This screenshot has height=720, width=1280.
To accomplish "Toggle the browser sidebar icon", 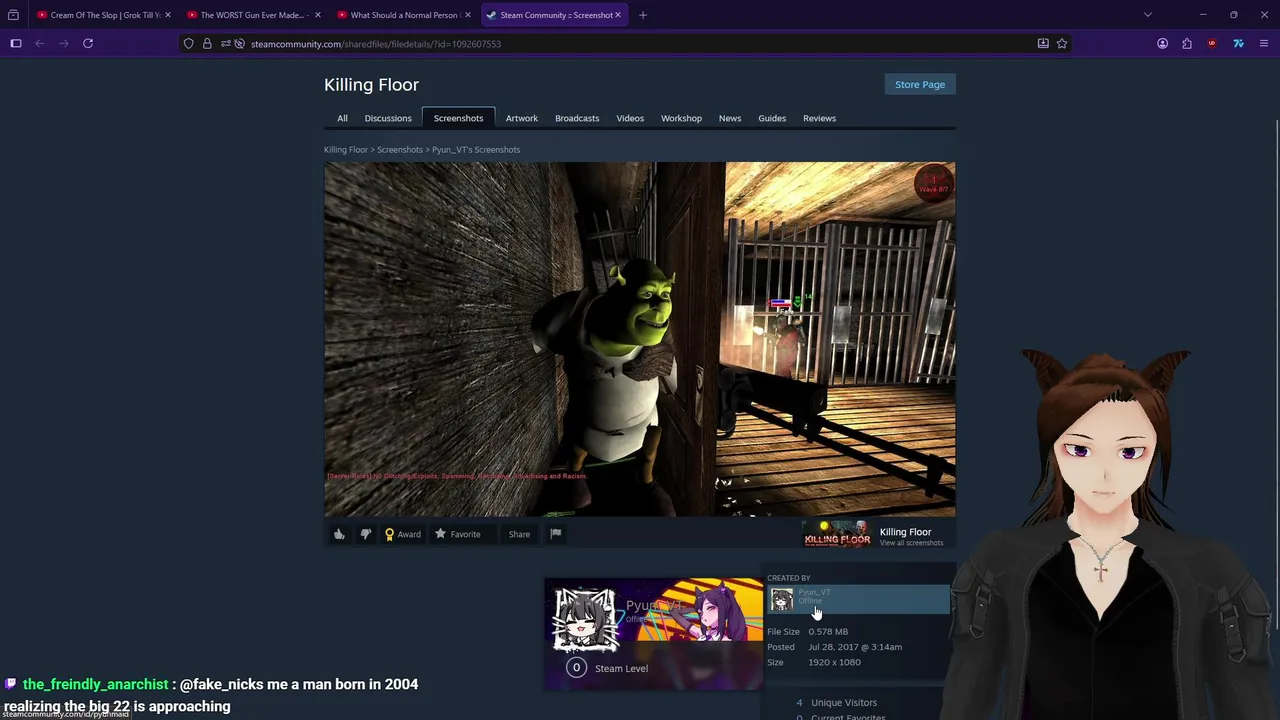I will [16, 43].
